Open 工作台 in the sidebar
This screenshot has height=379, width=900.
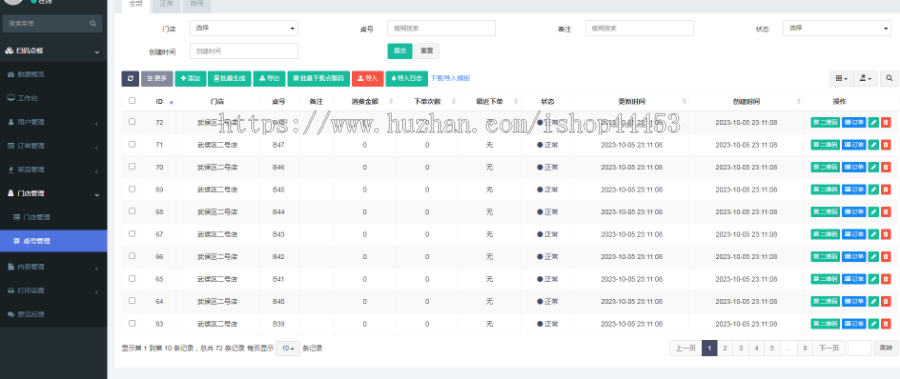pos(53,98)
